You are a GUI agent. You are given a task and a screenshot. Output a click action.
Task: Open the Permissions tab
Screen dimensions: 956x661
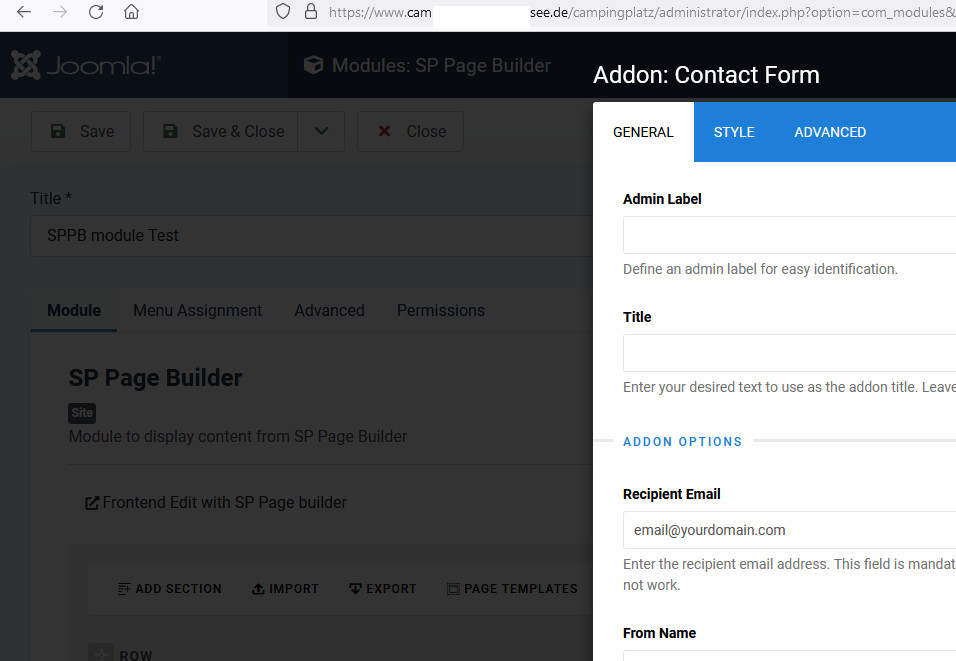click(440, 310)
